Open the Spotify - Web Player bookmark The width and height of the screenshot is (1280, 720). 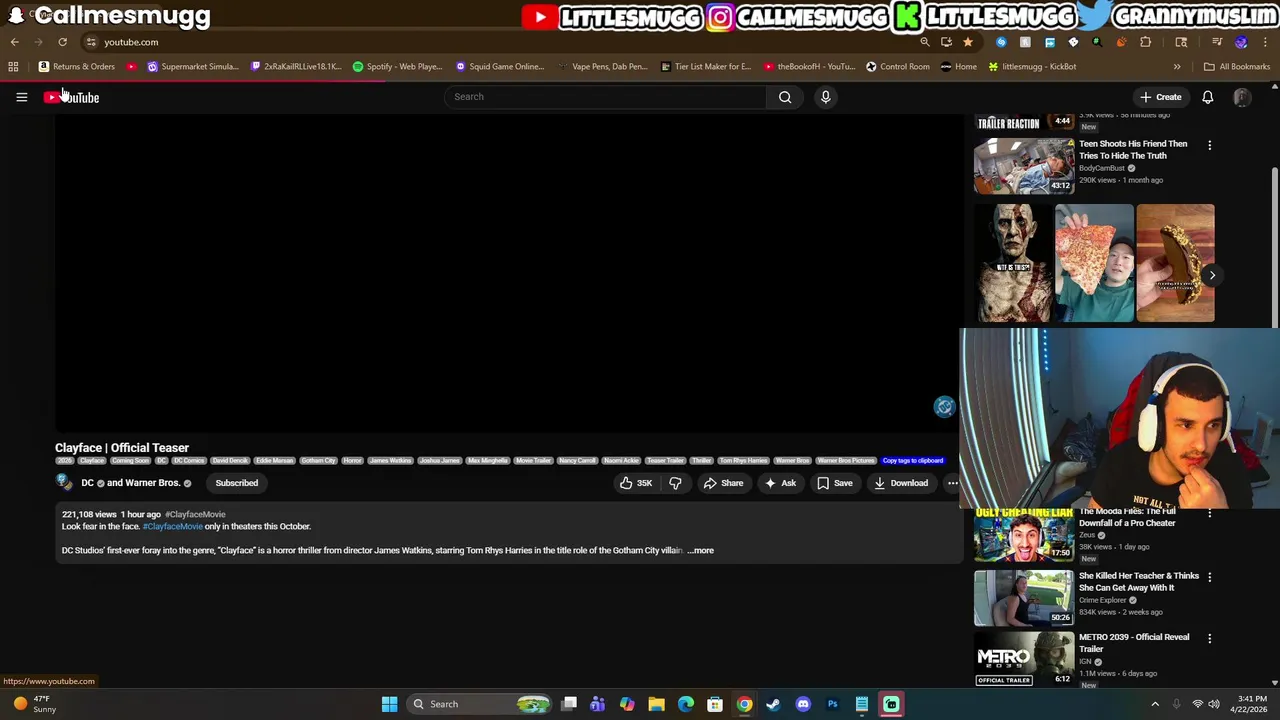coord(397,66)
